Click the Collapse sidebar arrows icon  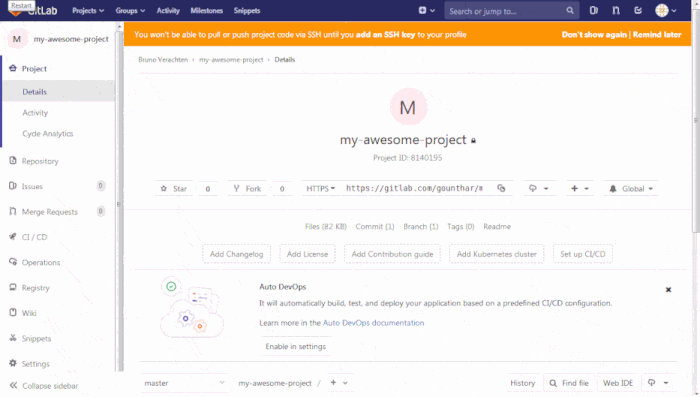13,385
